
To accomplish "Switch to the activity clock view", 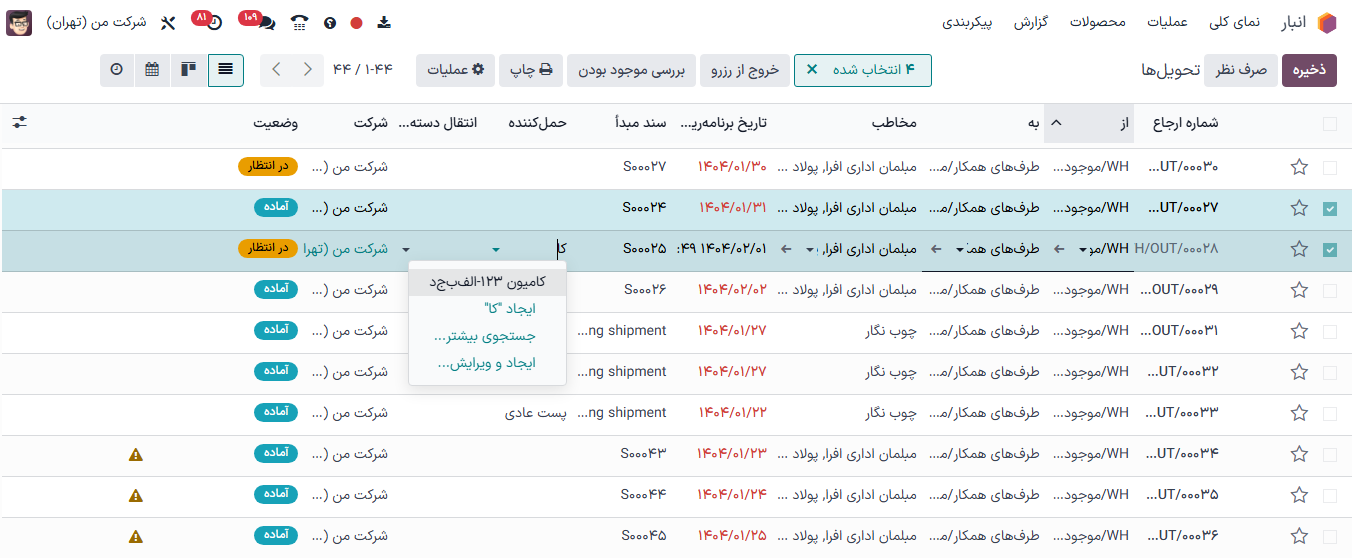I will pos(117,70).
